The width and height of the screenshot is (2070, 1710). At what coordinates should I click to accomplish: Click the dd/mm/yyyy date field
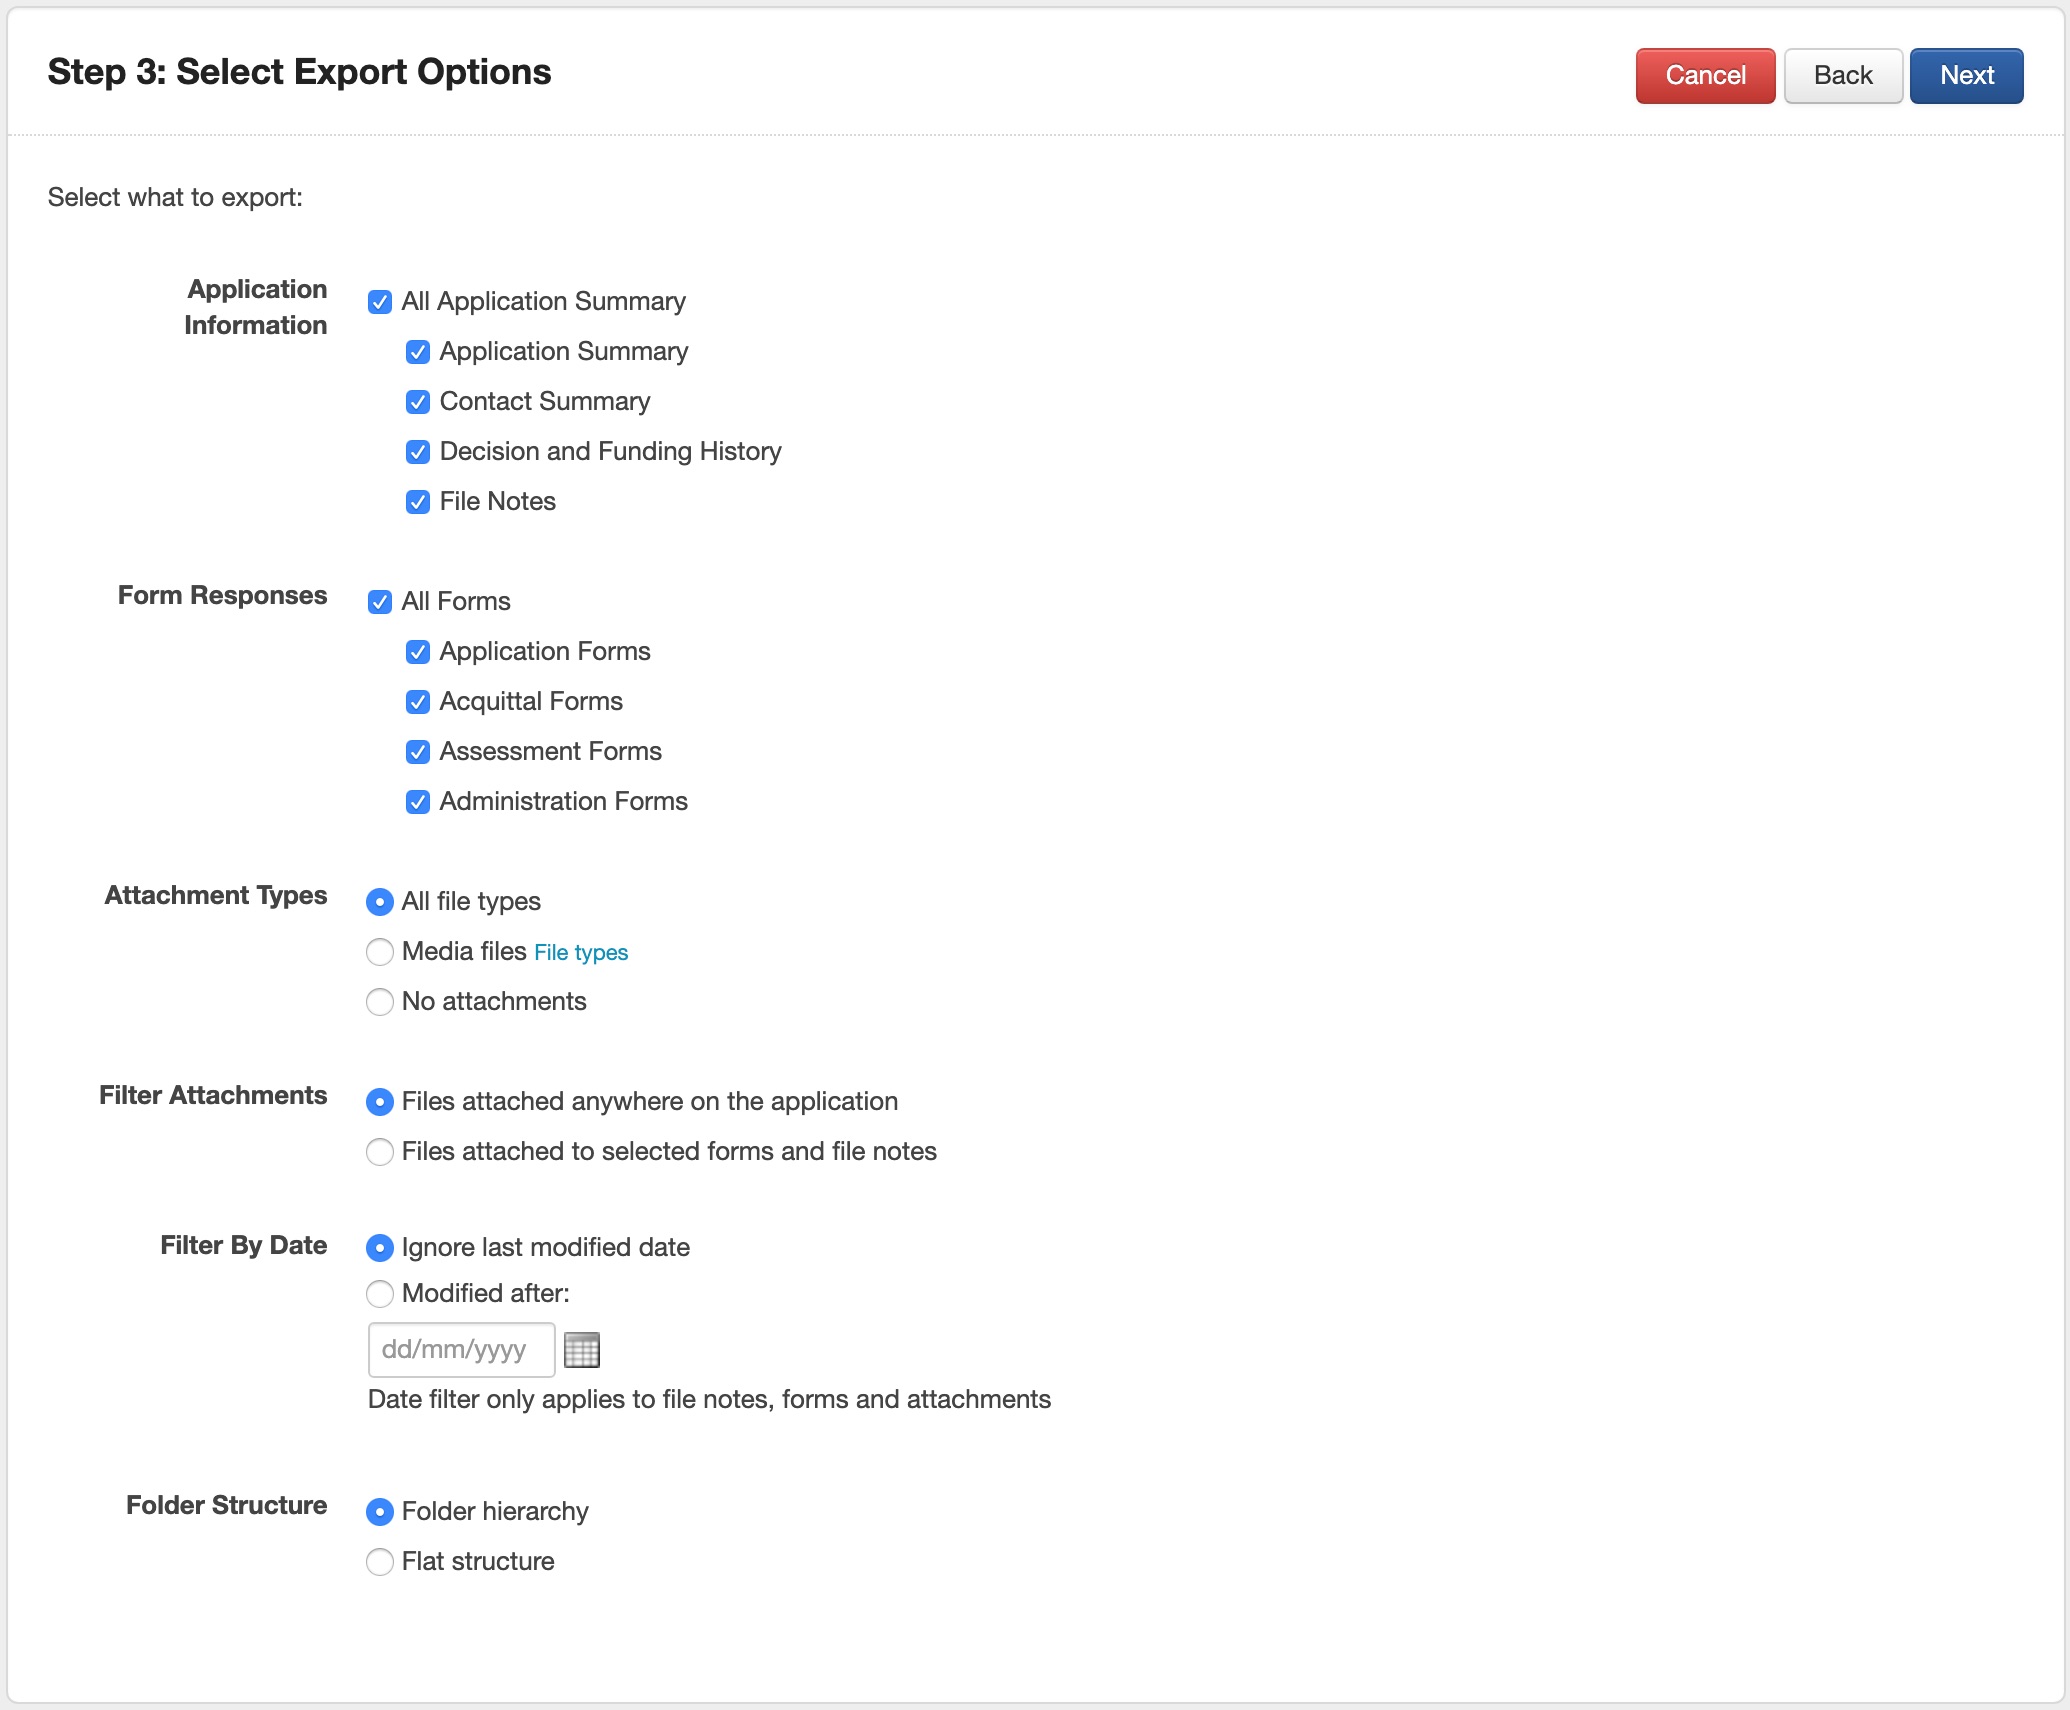point(461,1350)
